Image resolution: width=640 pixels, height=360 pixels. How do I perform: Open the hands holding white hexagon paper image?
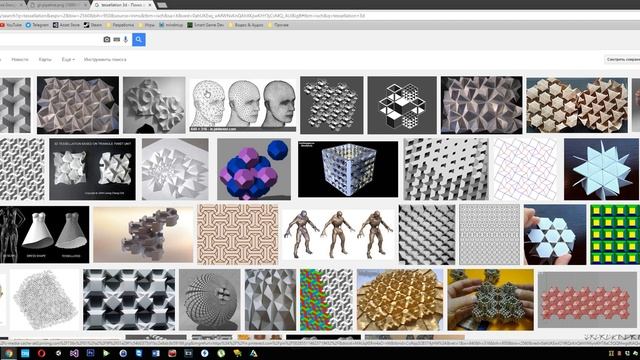tap(555, 234)
